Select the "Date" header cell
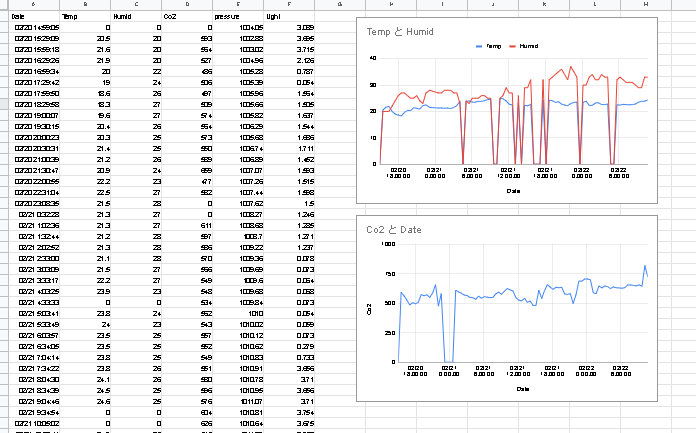The height and width of the screenshot is (433, 696). pos(18,17)
